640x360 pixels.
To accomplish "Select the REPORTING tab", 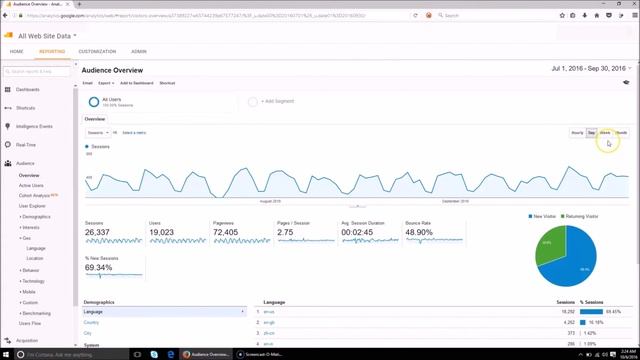I will coord(52,51).
